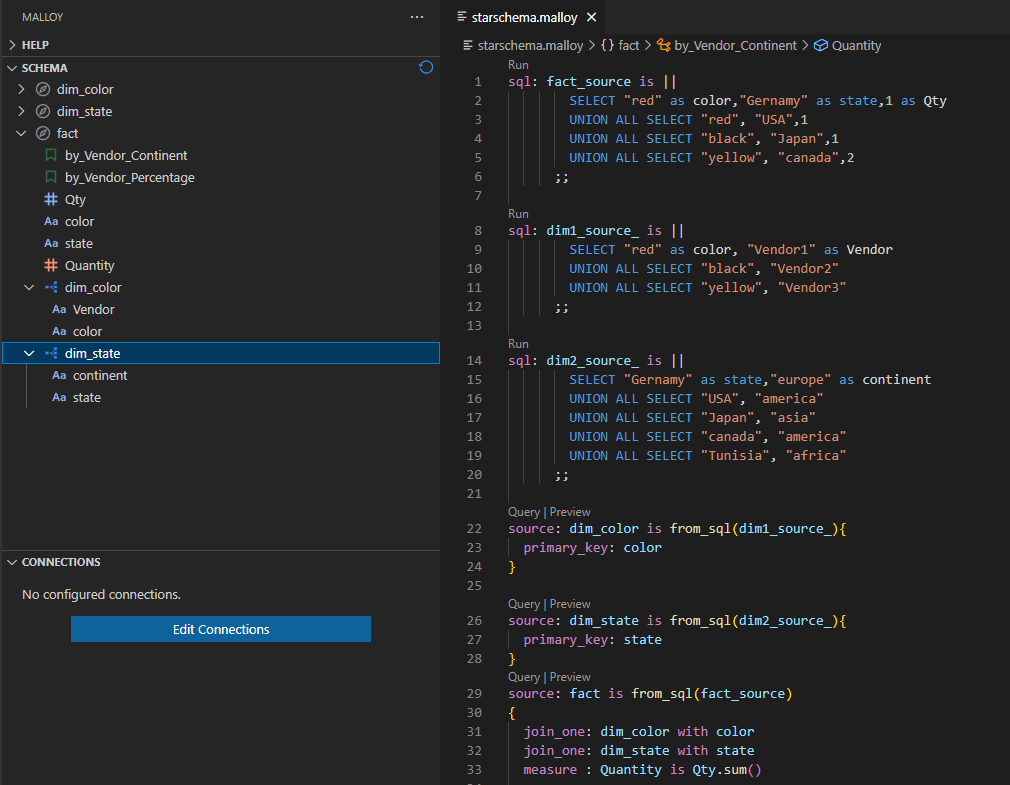Click the by_Vendor_Percentage bookmark icon
Image resolution: width=1010 pixels, height=785 pixels.
[51, 178]
